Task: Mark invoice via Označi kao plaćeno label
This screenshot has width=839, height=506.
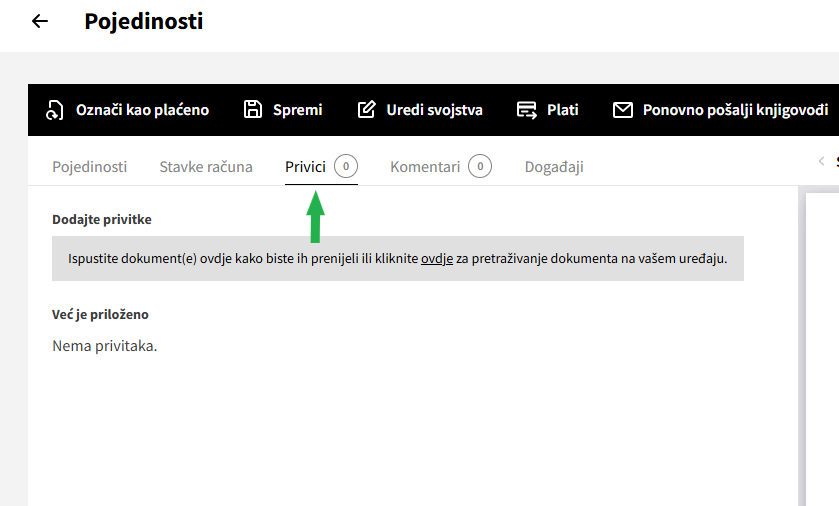Action: point(142,110)
